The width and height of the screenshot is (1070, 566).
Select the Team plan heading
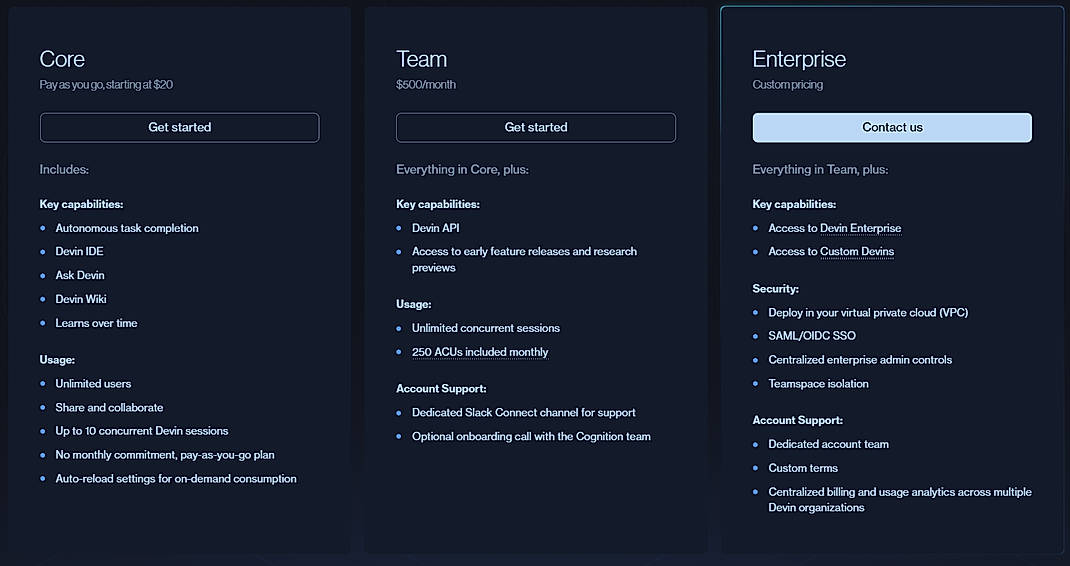(x=421, y=59)
